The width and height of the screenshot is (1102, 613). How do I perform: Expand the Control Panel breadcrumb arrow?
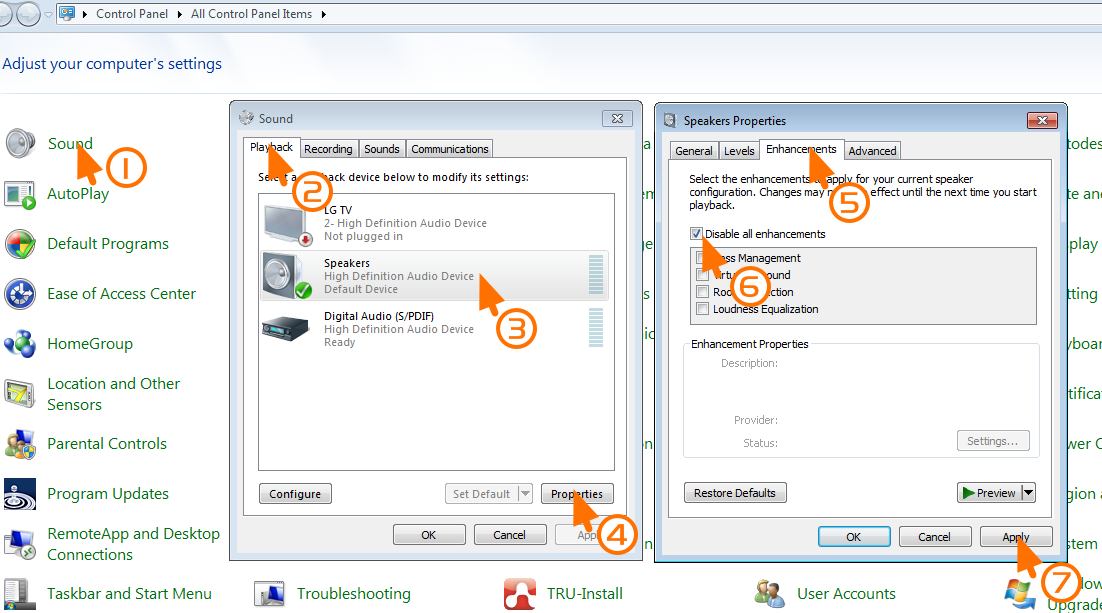tap(179, 14)
